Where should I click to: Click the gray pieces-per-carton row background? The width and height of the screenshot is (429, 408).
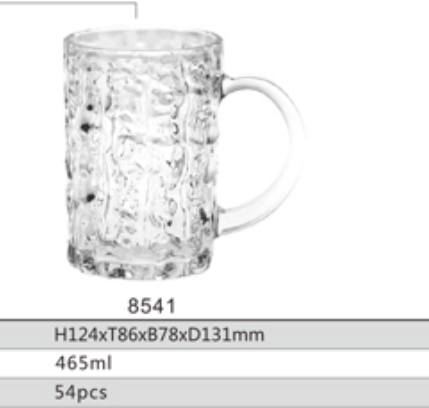tap(267, 392)
